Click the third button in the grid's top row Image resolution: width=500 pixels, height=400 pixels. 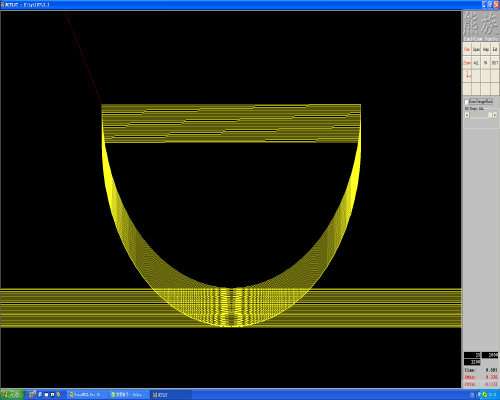(485, 49)
